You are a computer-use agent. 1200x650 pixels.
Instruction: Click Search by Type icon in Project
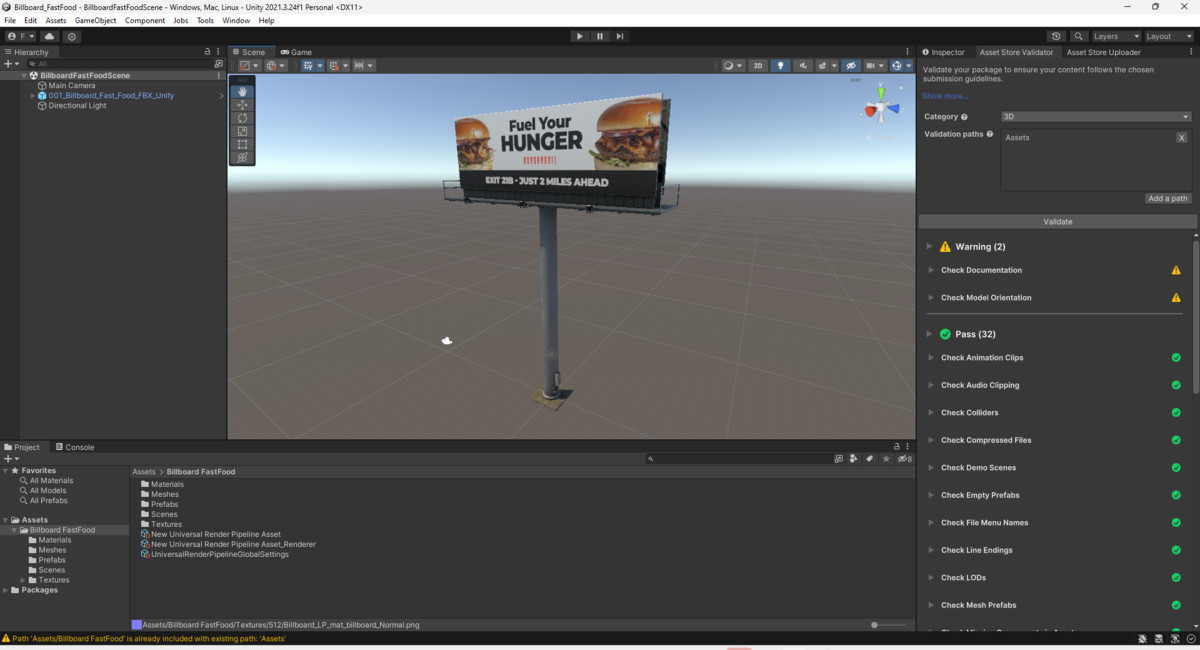point(854,459)
